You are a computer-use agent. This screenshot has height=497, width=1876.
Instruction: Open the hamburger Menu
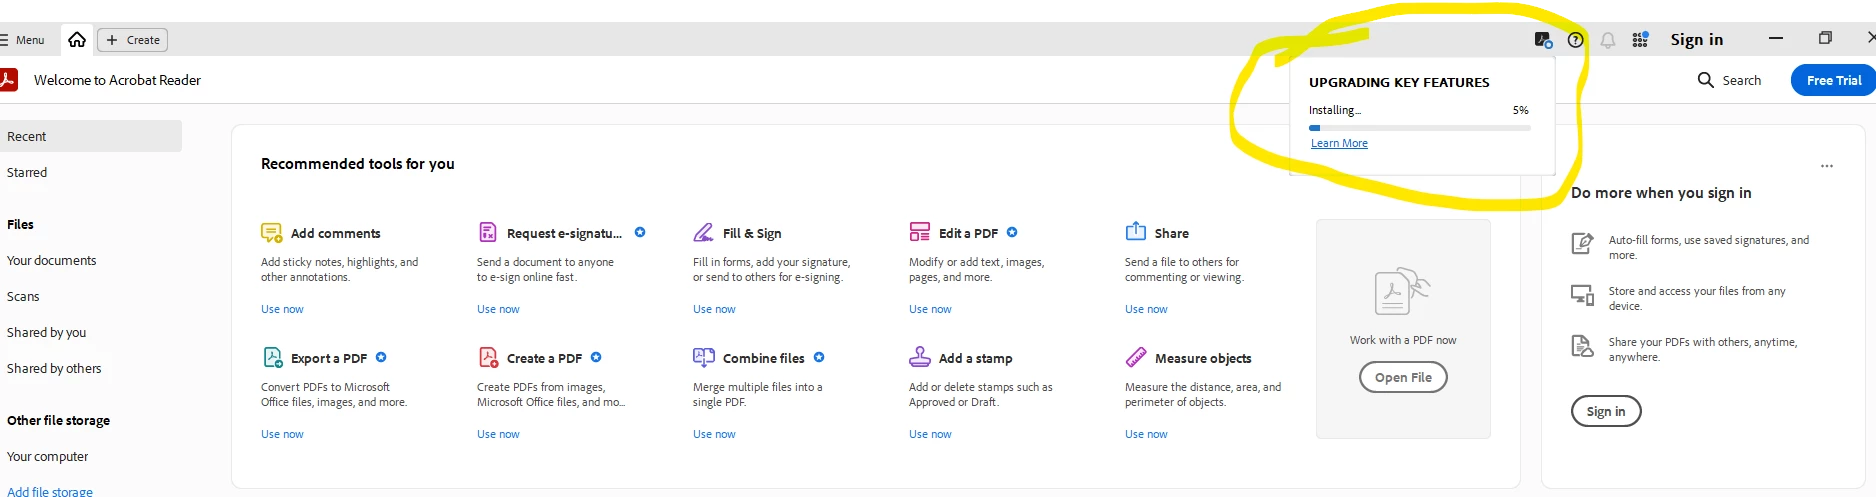(22, 40)
